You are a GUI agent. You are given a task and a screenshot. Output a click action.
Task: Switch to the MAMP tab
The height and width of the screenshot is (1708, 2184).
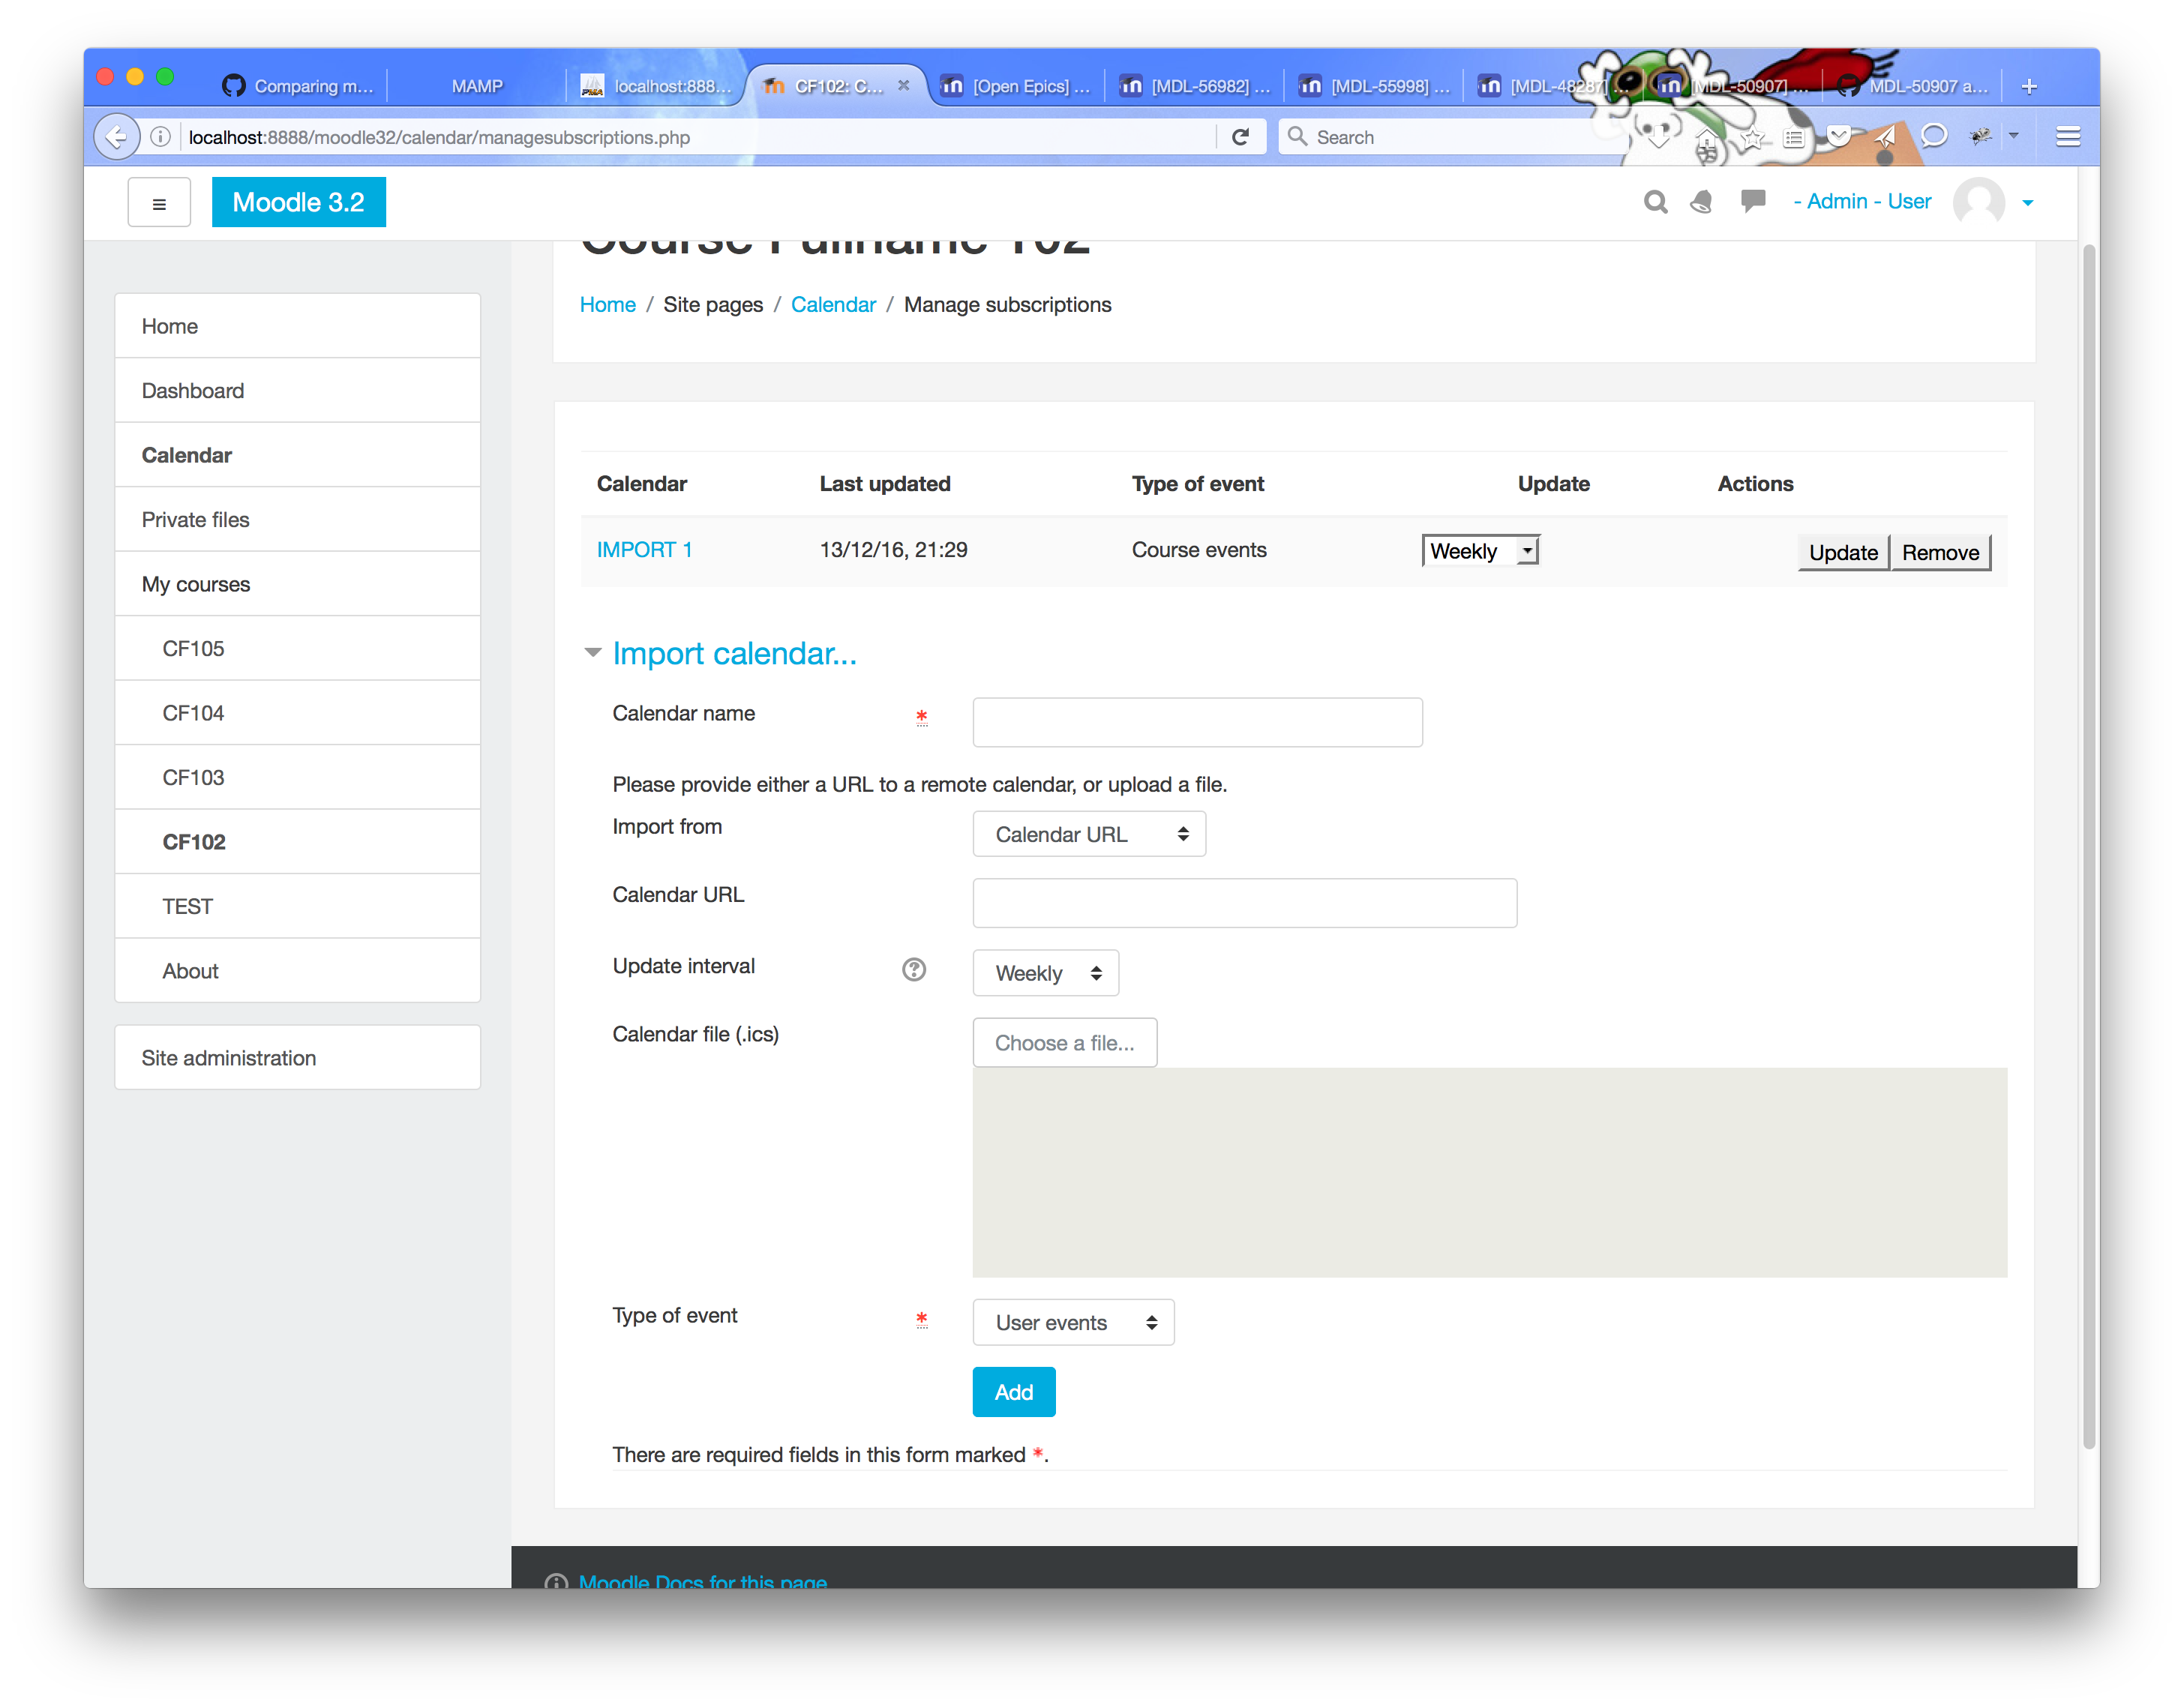[x=476, y=86]
